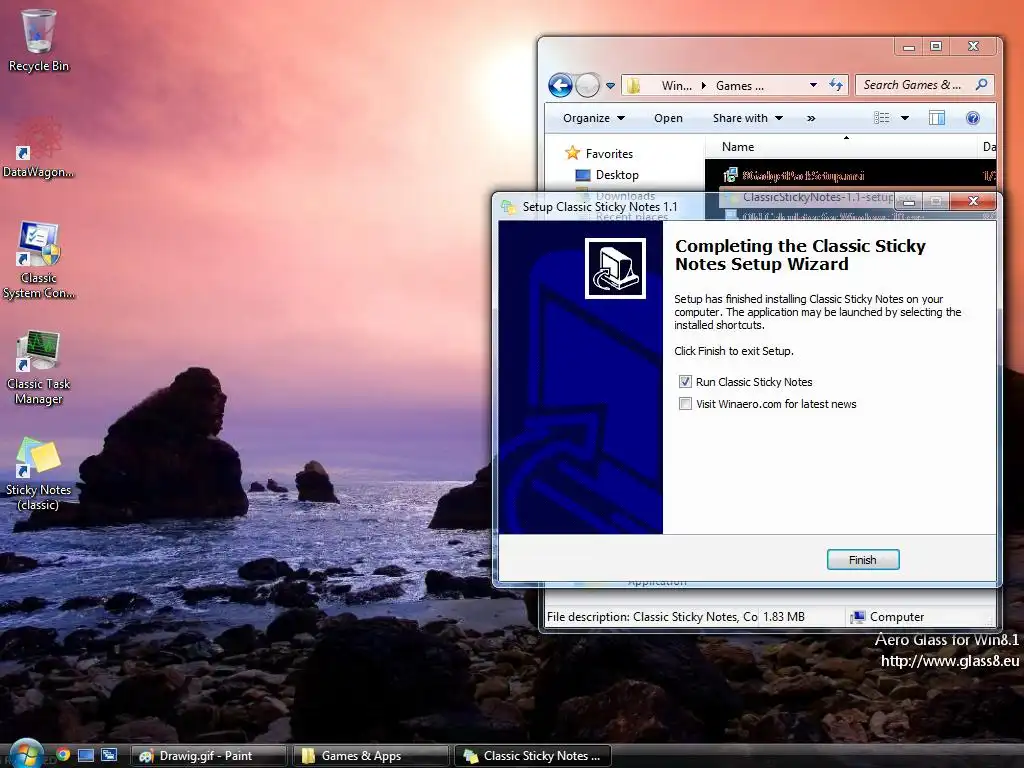
Task: Open the Organize dropdown menu
Action: (594, 118)
